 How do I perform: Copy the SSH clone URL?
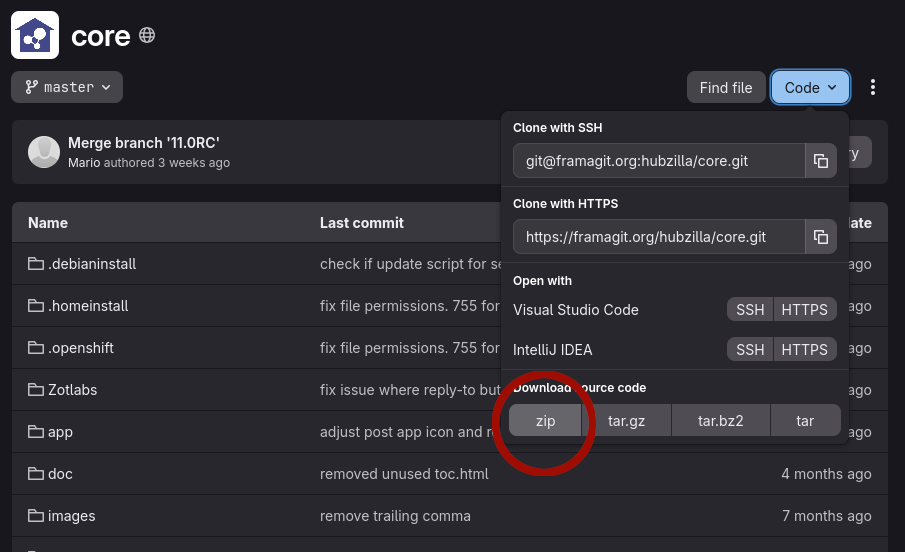(x=820, y=161)
